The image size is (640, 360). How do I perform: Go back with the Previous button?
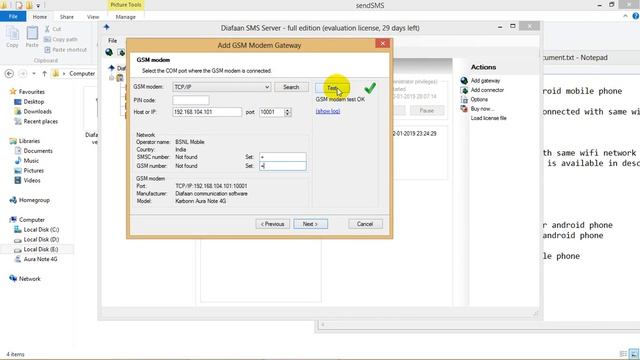pyautogui.click(x=272, y=224)
